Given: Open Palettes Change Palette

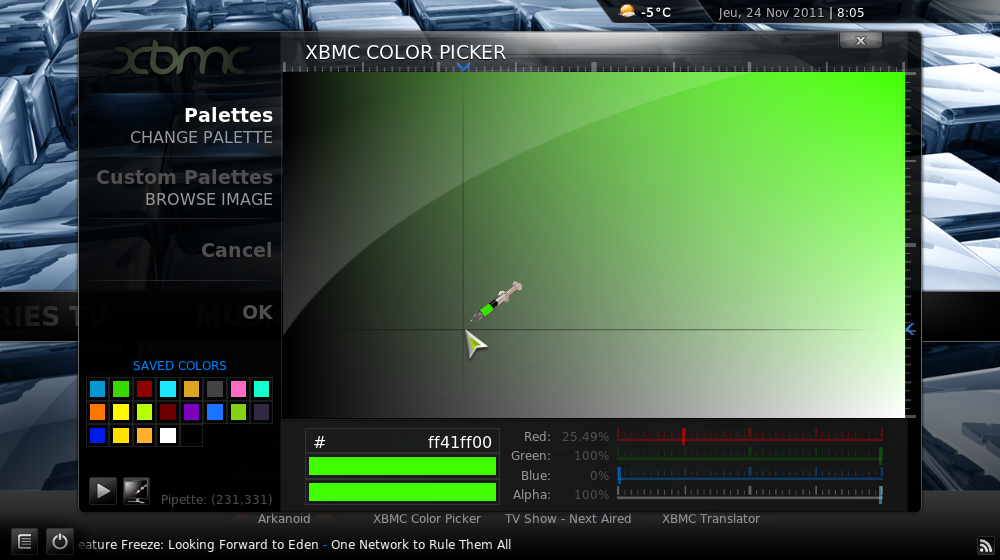Looking at the screenshot, I should [x=181, y=125].
